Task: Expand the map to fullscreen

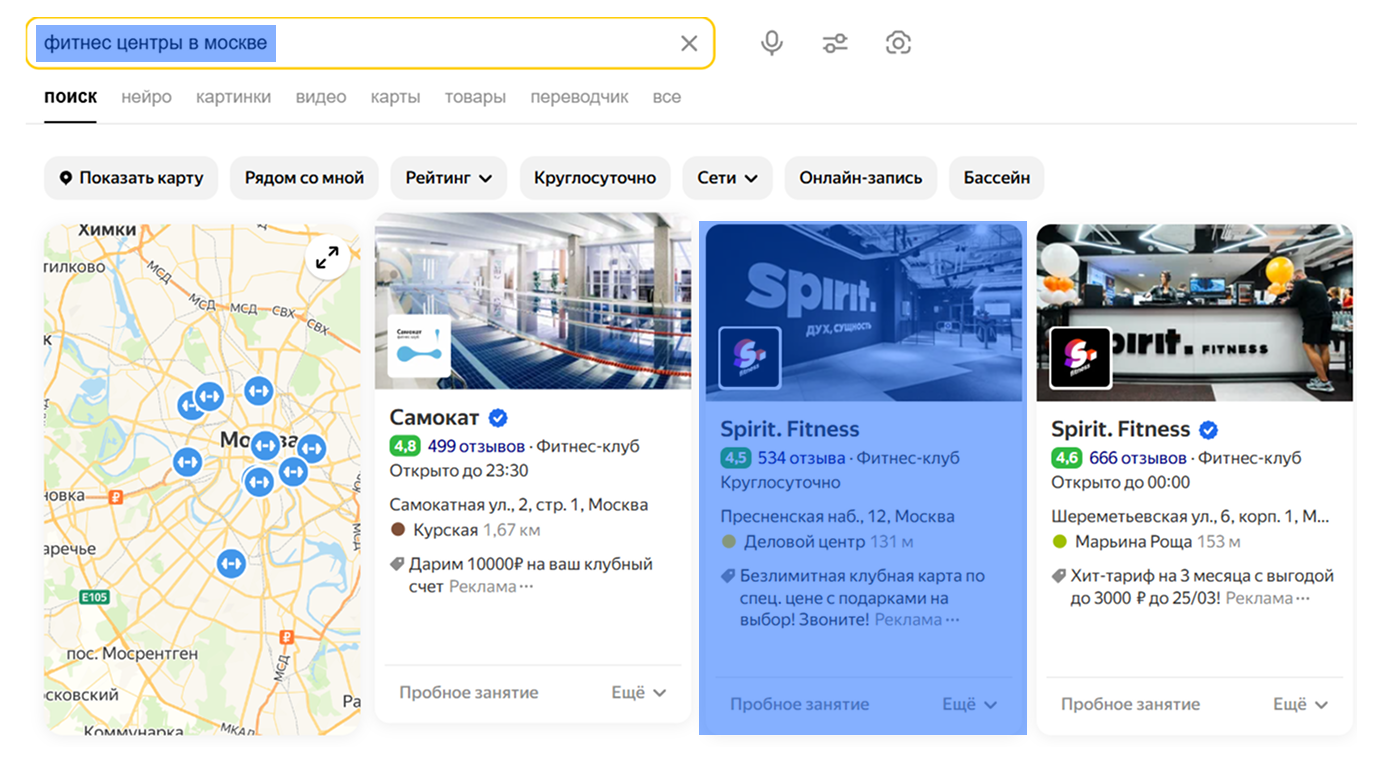Action: 327,258
